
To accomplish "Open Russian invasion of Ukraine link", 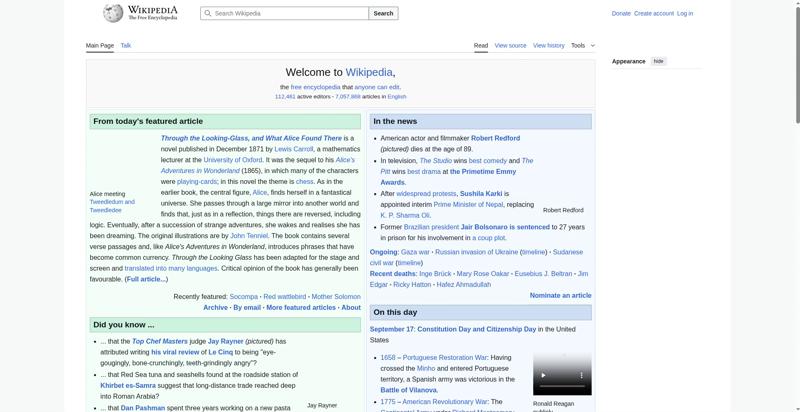I will 477,252.
